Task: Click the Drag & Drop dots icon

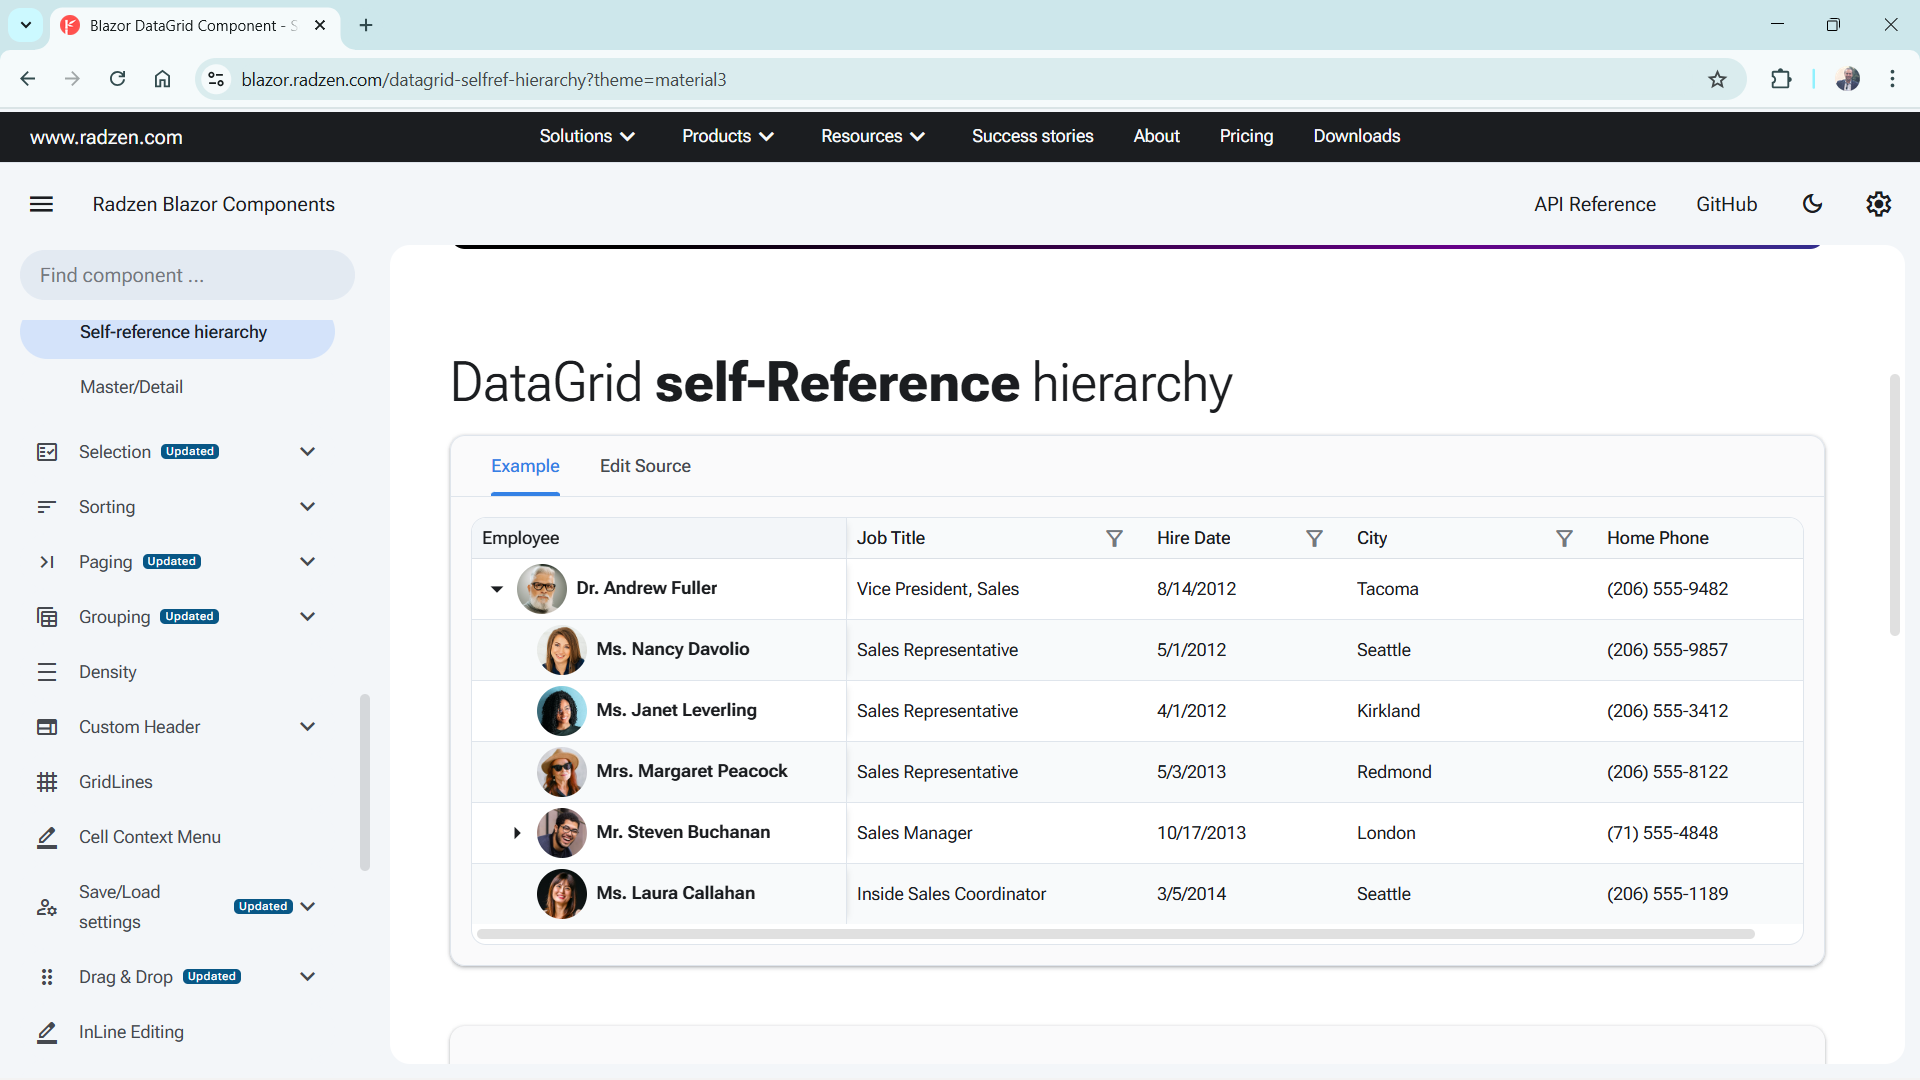Action: (47, 977)
